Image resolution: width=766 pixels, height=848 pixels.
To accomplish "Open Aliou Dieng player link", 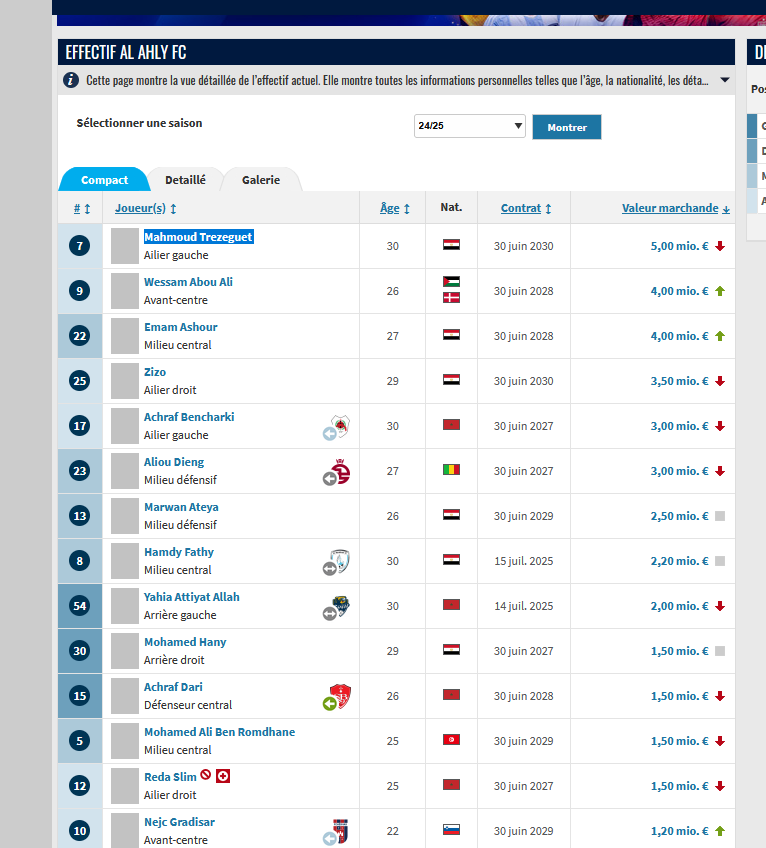I will [174, 462].
